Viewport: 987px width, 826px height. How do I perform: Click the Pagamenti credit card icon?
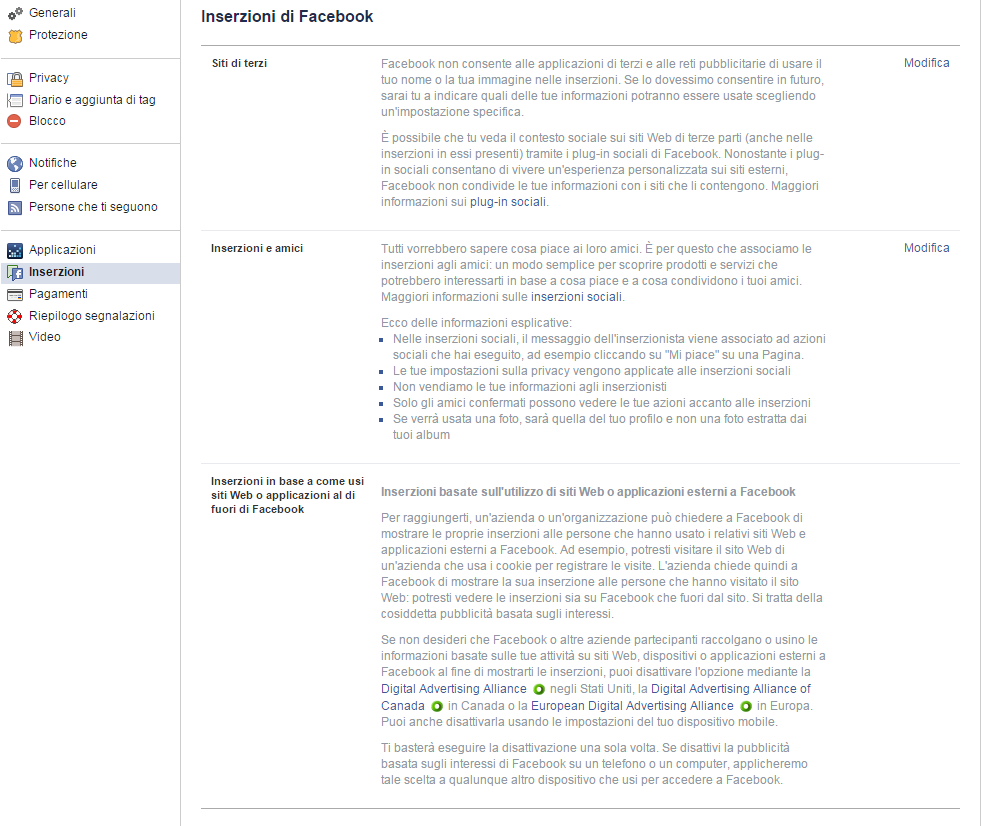(x=15, y=295)
